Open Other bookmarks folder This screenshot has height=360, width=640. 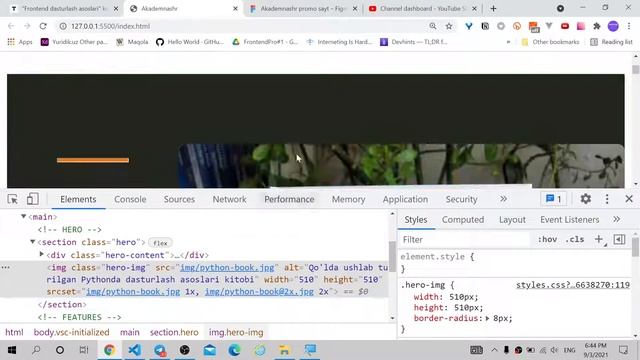[x=550, y=42]
